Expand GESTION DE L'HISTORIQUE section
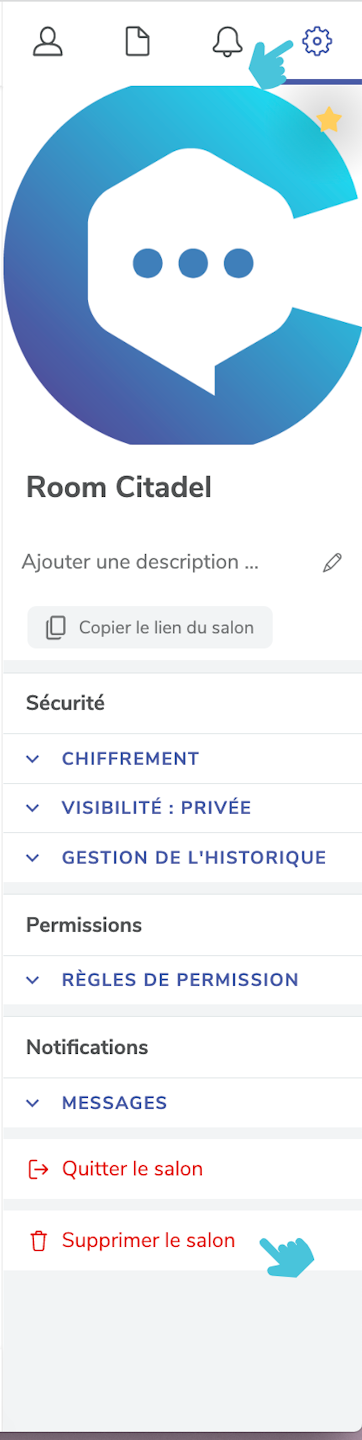362x1440 pixels. coord(181,858)
